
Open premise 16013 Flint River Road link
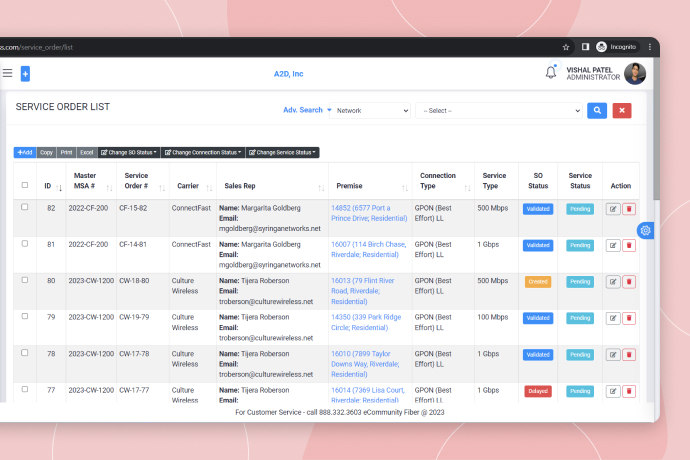[x=363, y=291]
